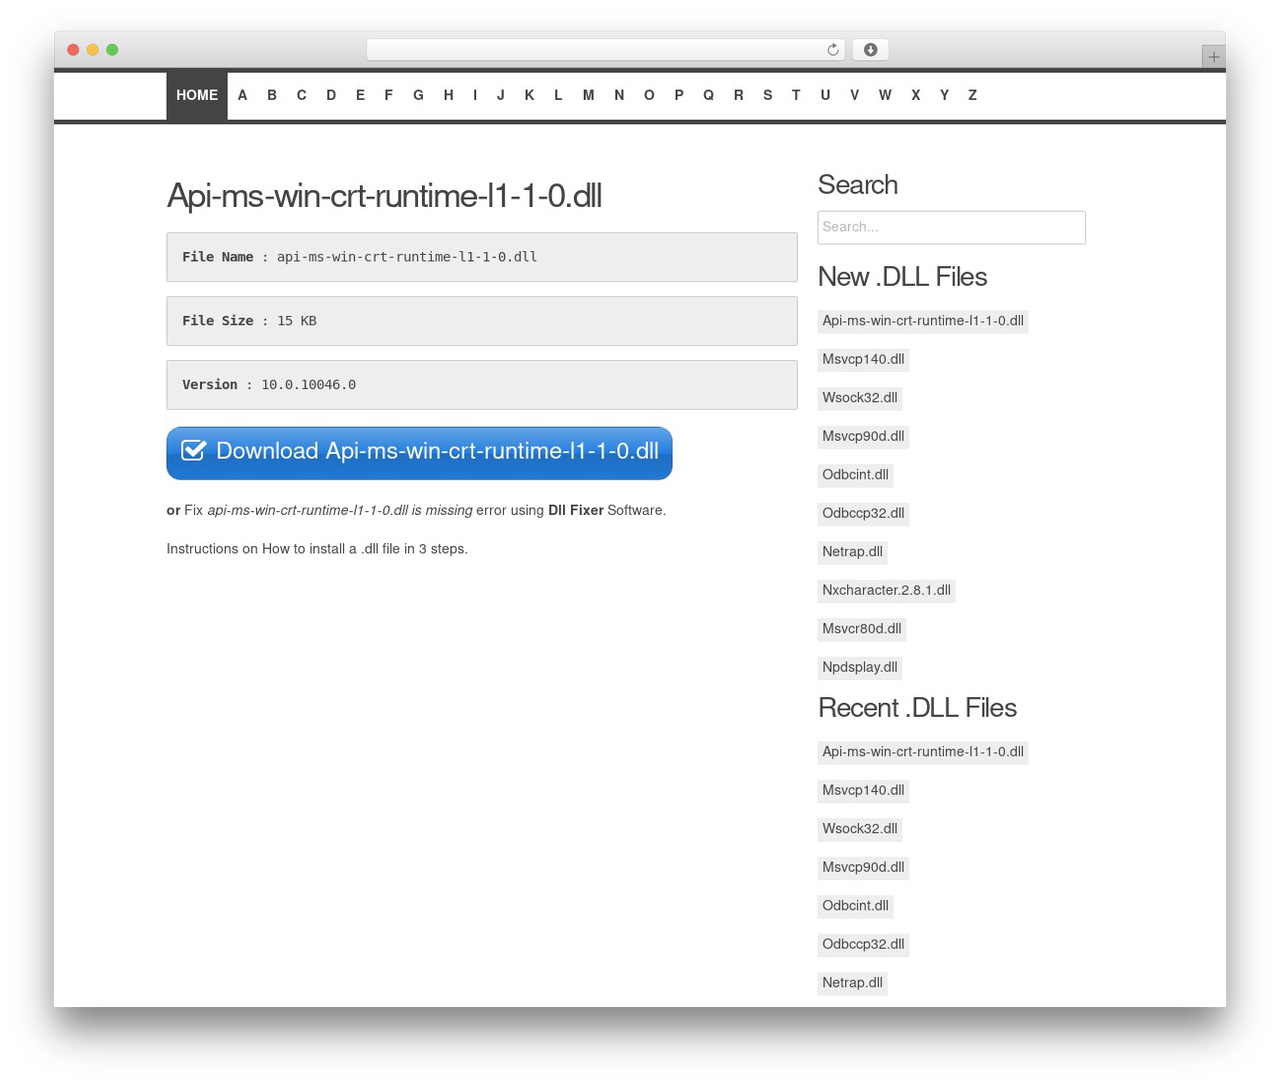Open Msvcp90d.dll under Recent .DLL Files
1280x1084 pixels.
863,867
